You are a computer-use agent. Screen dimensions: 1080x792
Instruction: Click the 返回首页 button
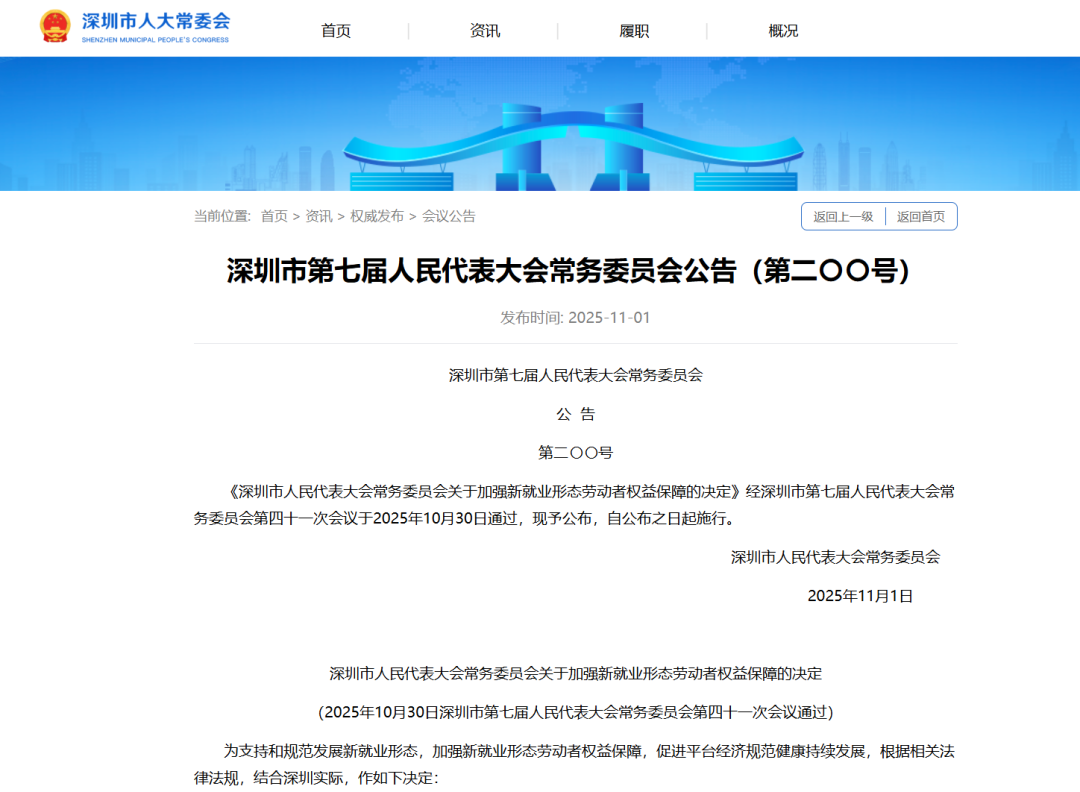(x=919, y=216)
